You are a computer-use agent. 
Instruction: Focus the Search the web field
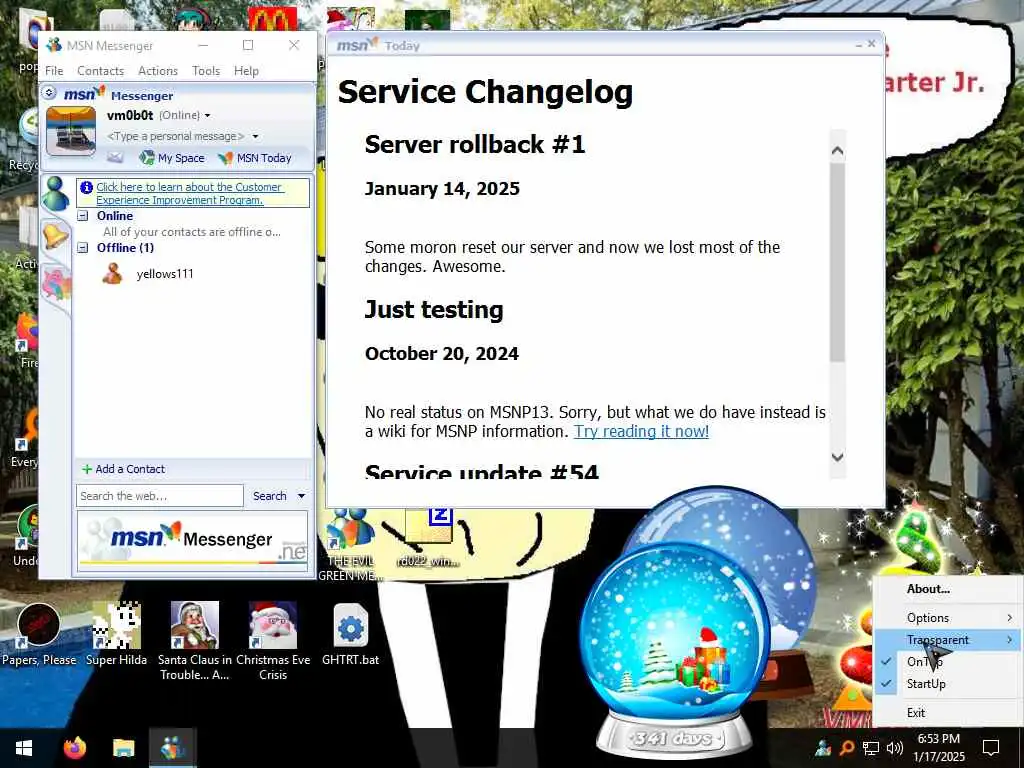click(159, 496)
